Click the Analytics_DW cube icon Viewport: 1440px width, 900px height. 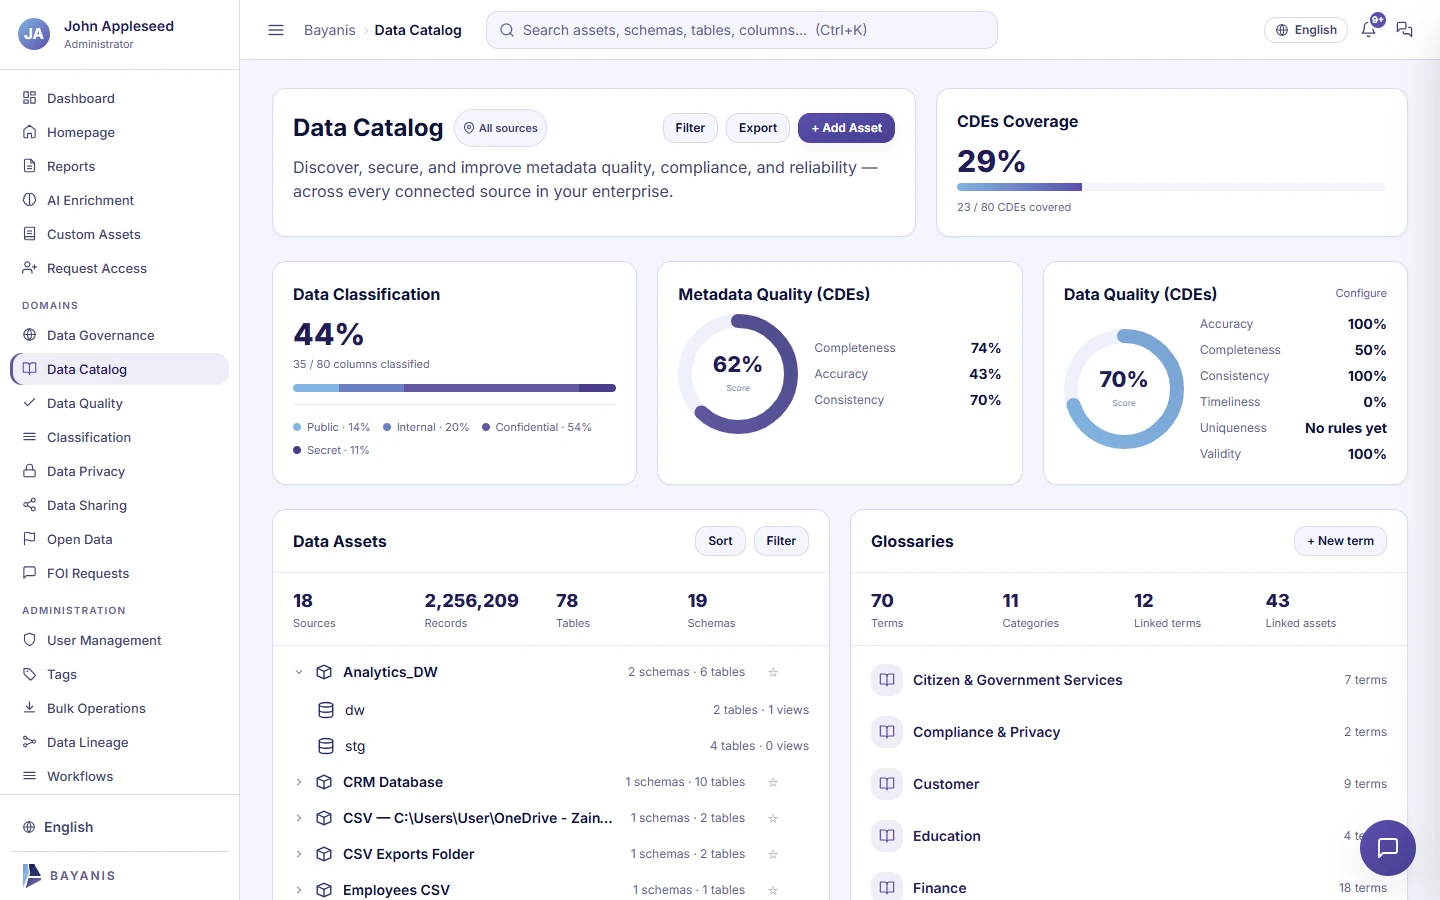[x=324, y=672]
